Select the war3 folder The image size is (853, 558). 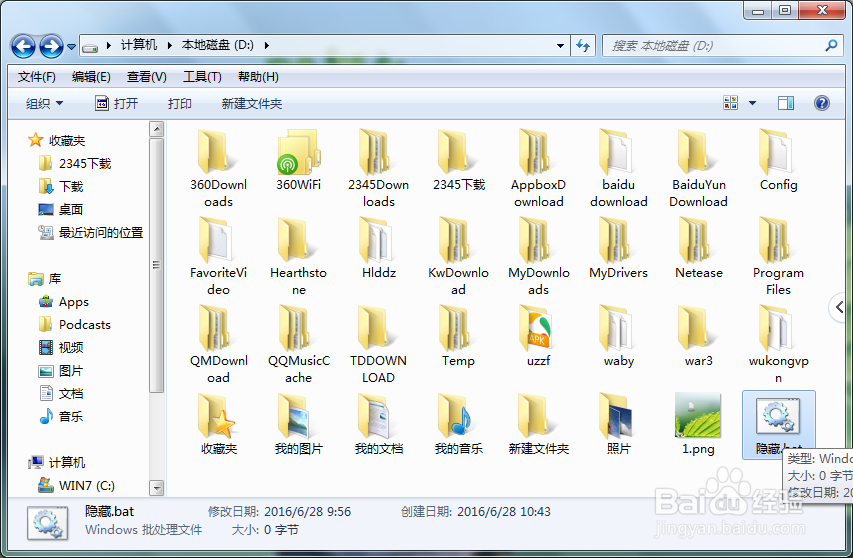click(699, 337)
